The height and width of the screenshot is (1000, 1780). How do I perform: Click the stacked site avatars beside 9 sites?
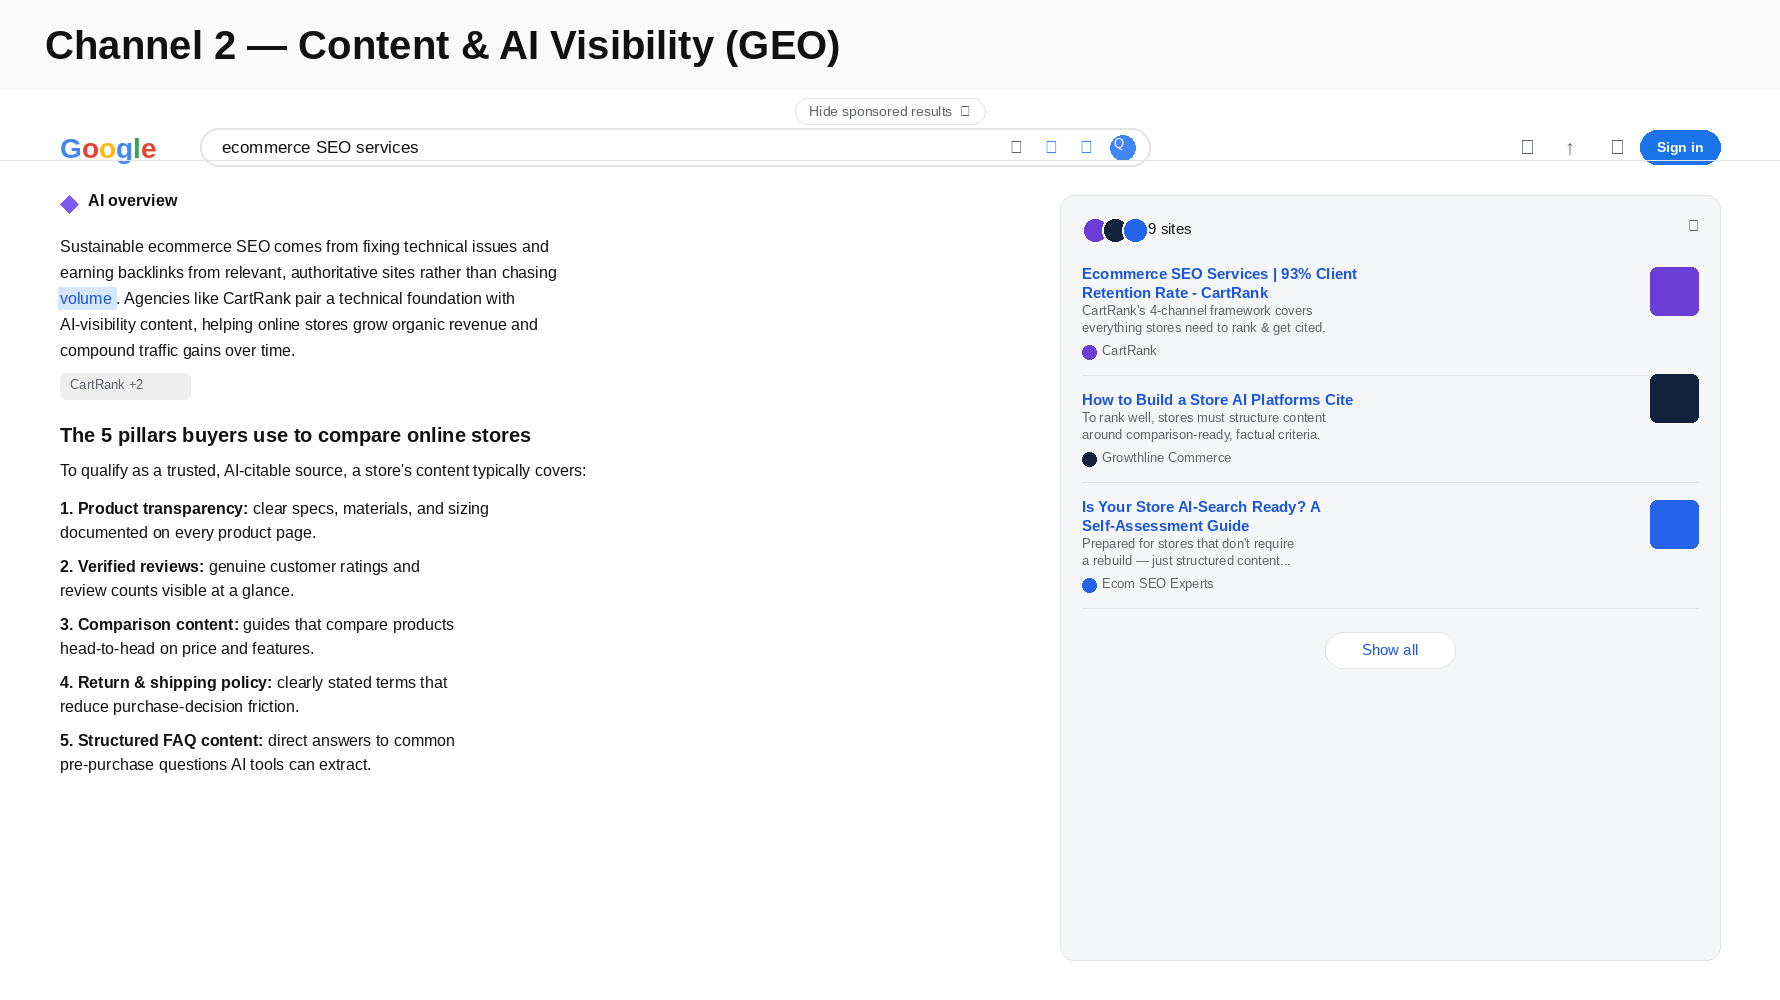click(1115, 230)
